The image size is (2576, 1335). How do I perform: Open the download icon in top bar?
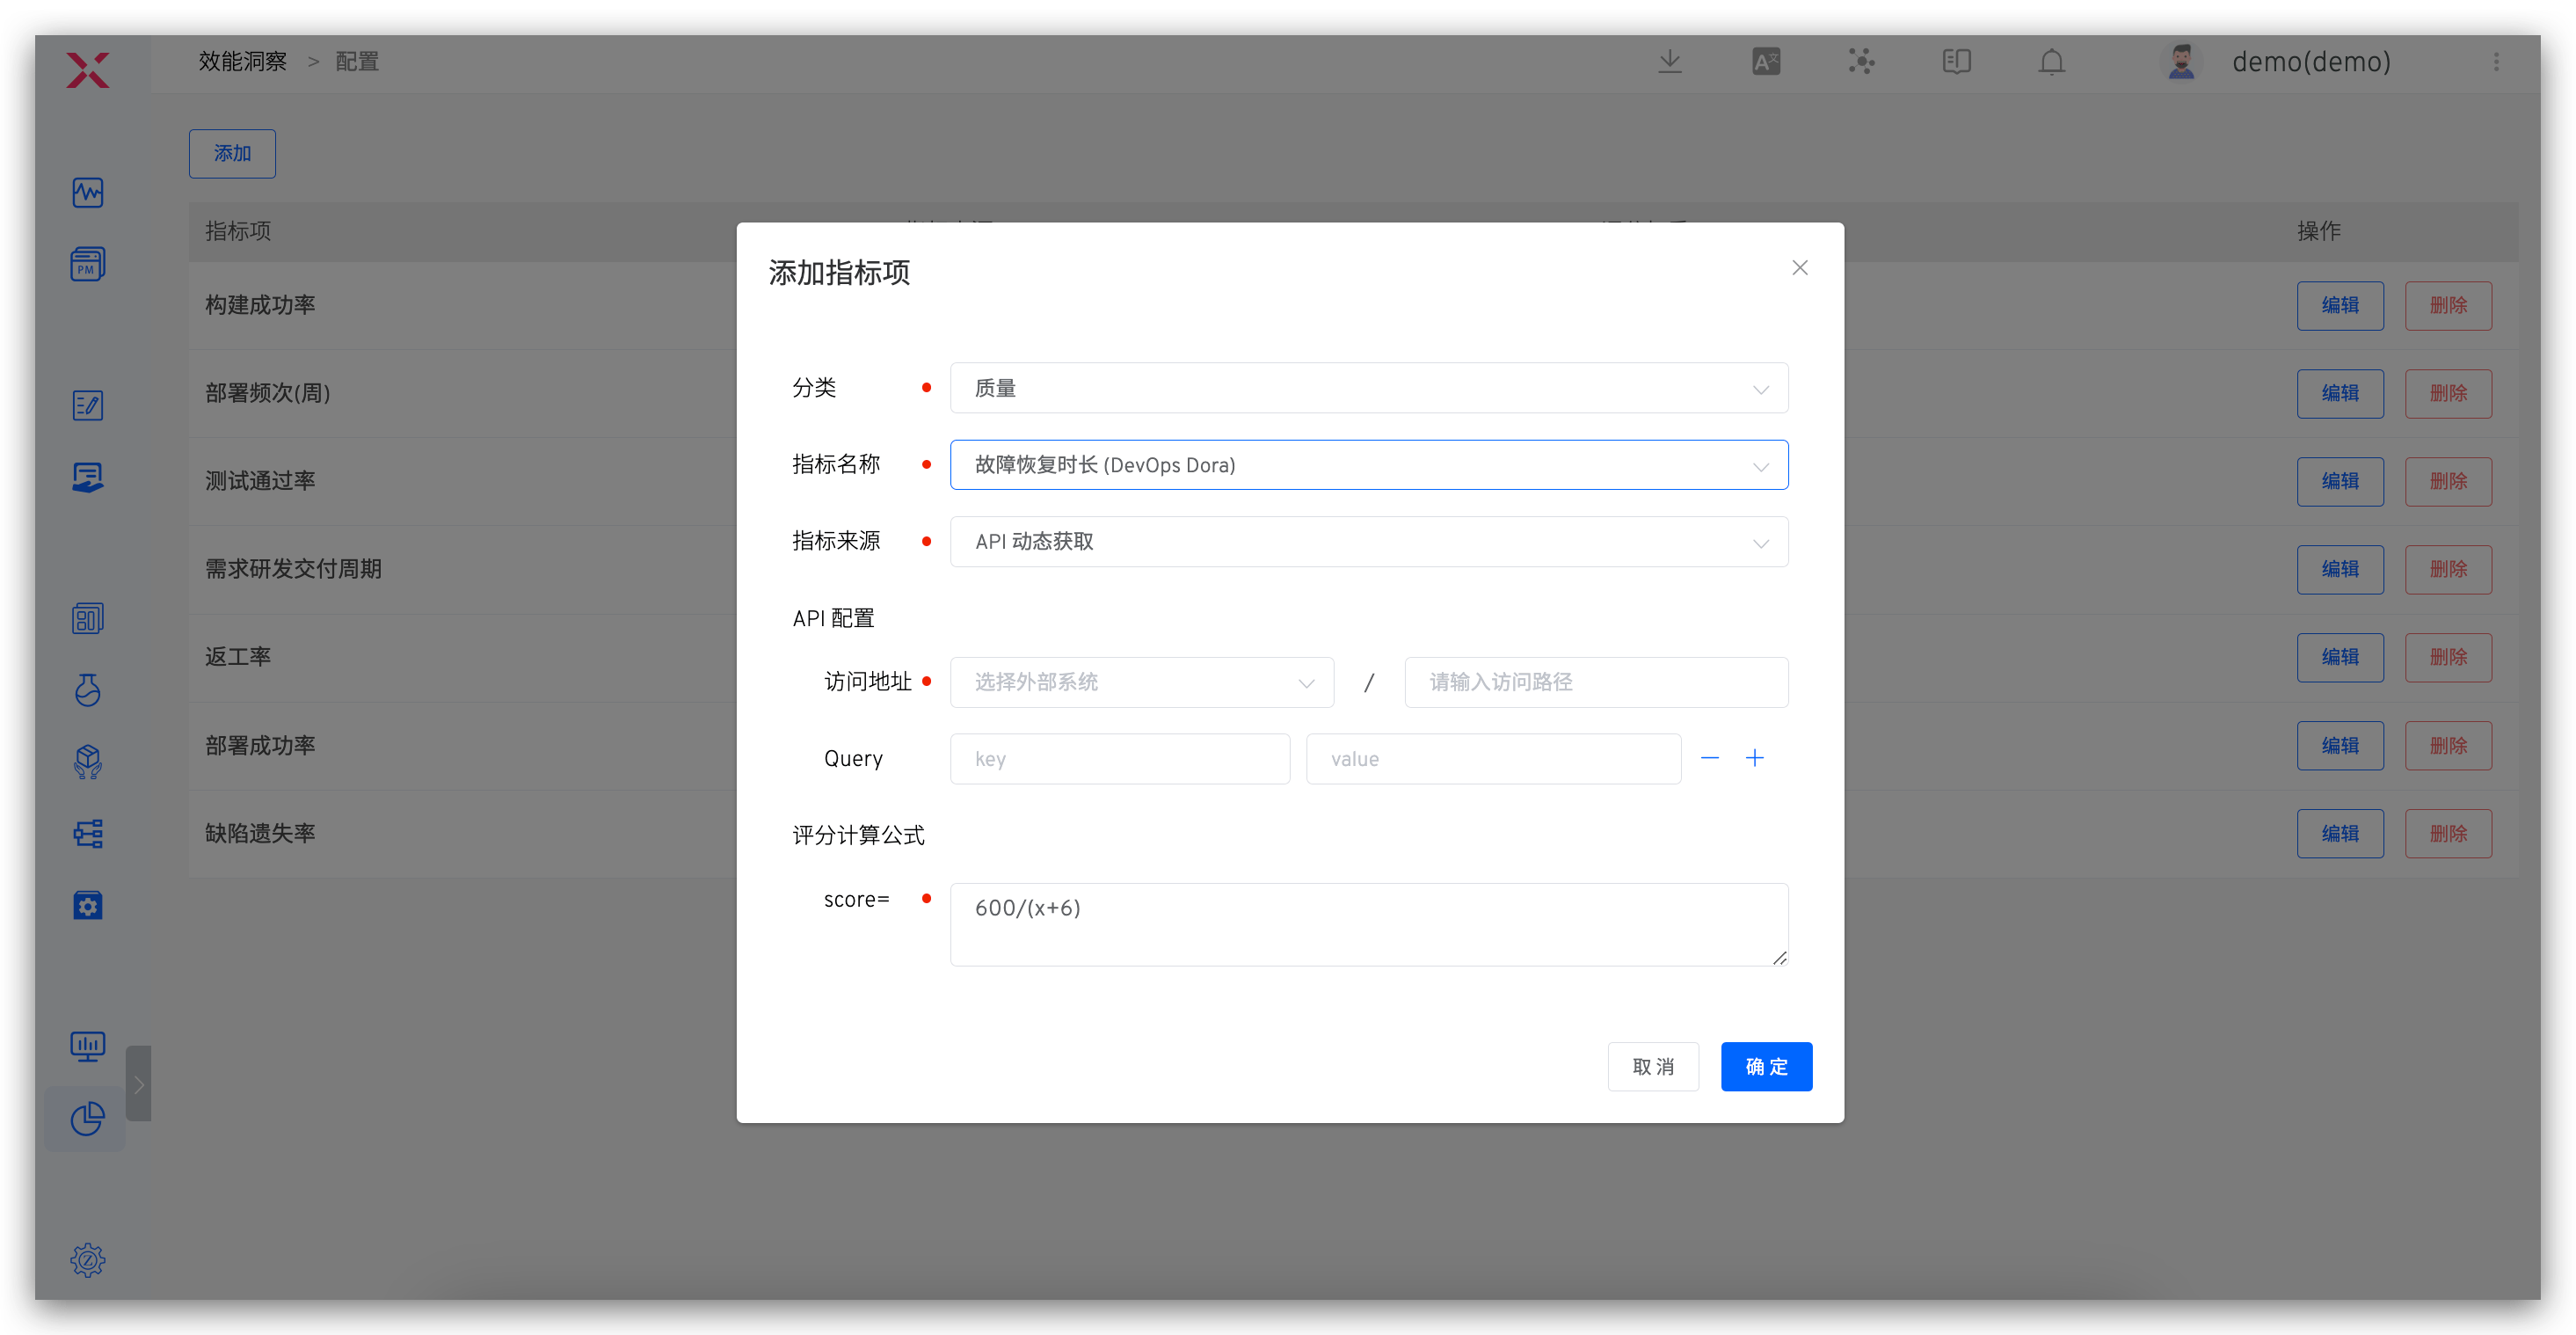(x=1668, y=61)
